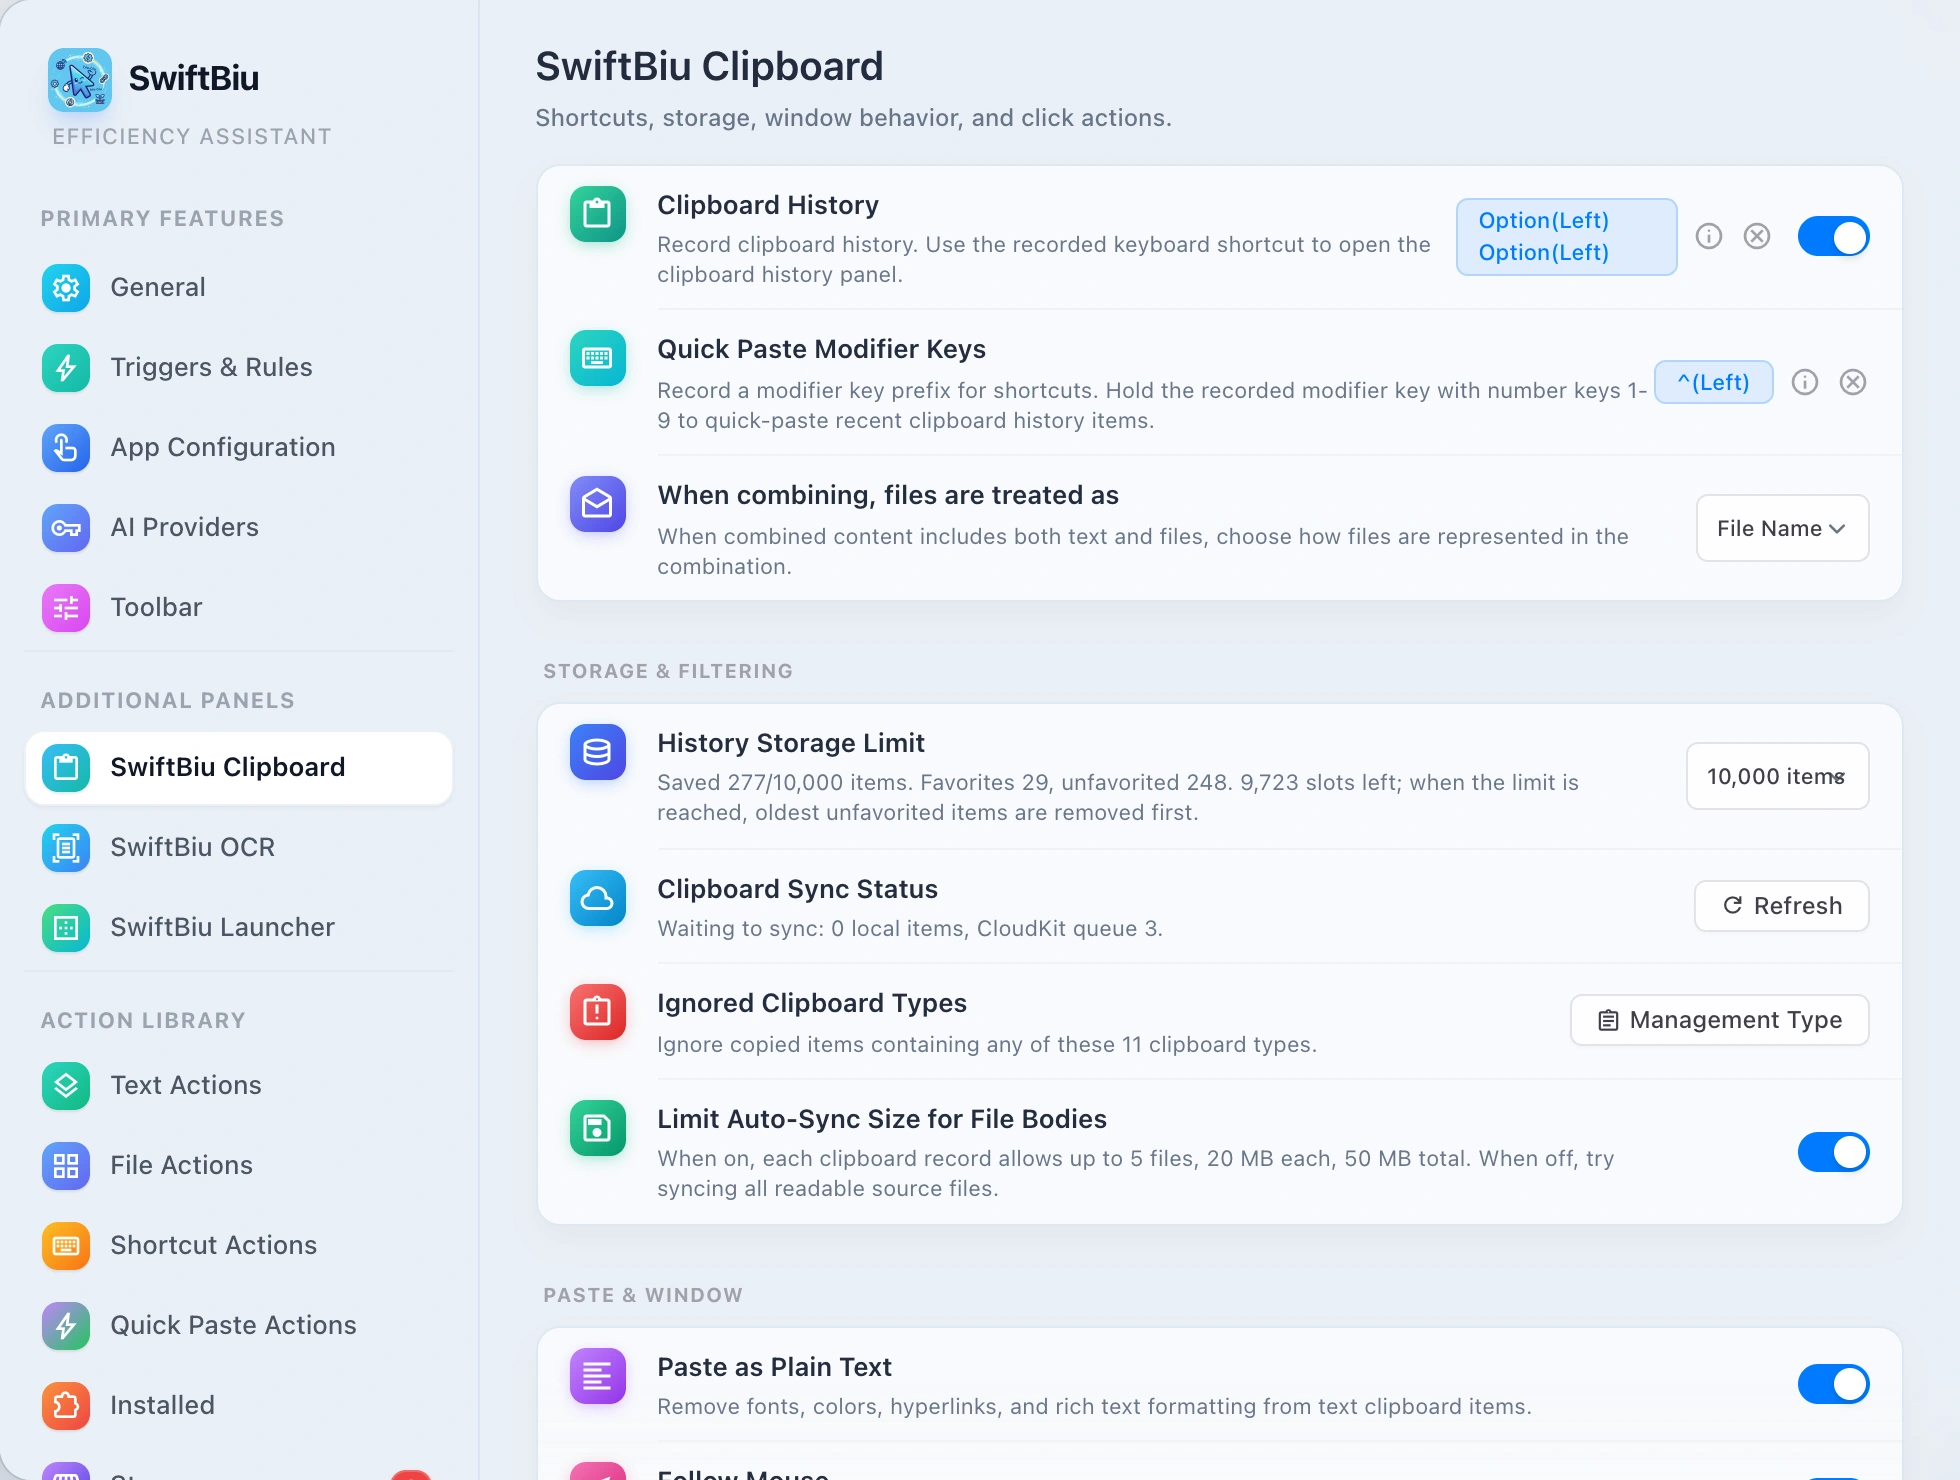Refresh clipboard sync status
Viewport: 1960px width, 1480px height.
1782,906
